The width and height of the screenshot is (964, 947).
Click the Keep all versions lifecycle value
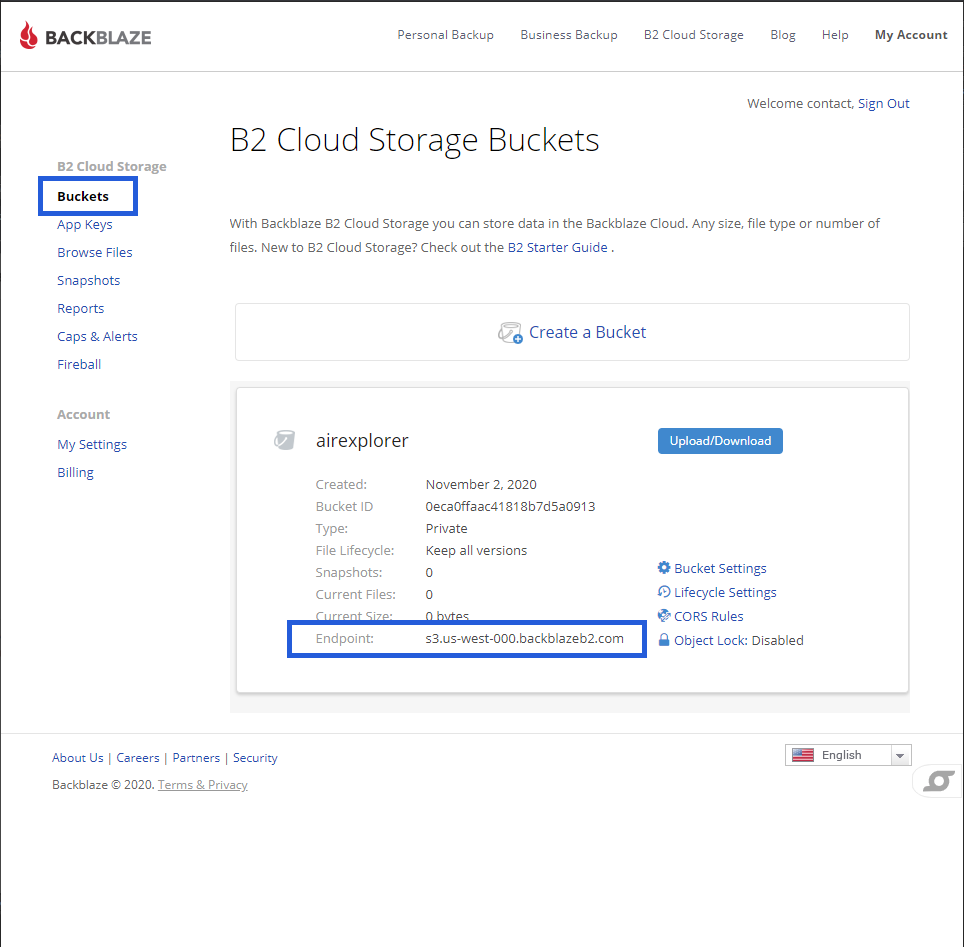tap(476, 550)
